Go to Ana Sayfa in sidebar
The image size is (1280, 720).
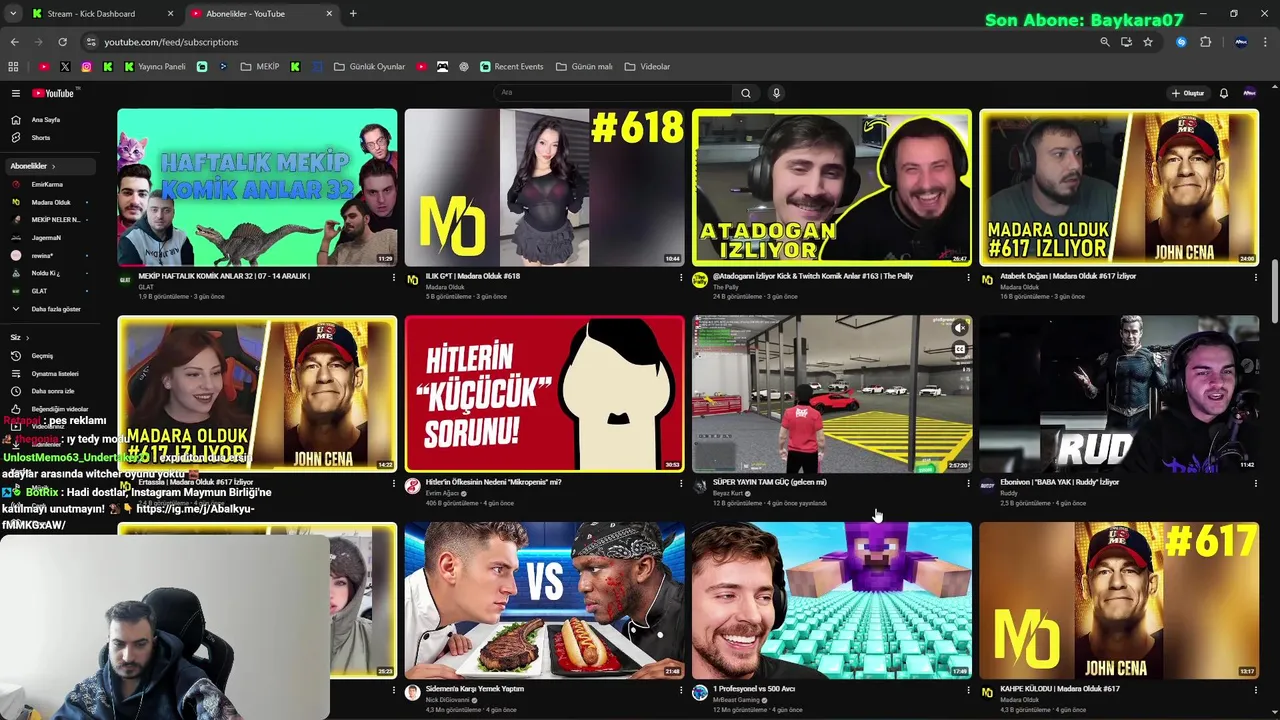48,120
